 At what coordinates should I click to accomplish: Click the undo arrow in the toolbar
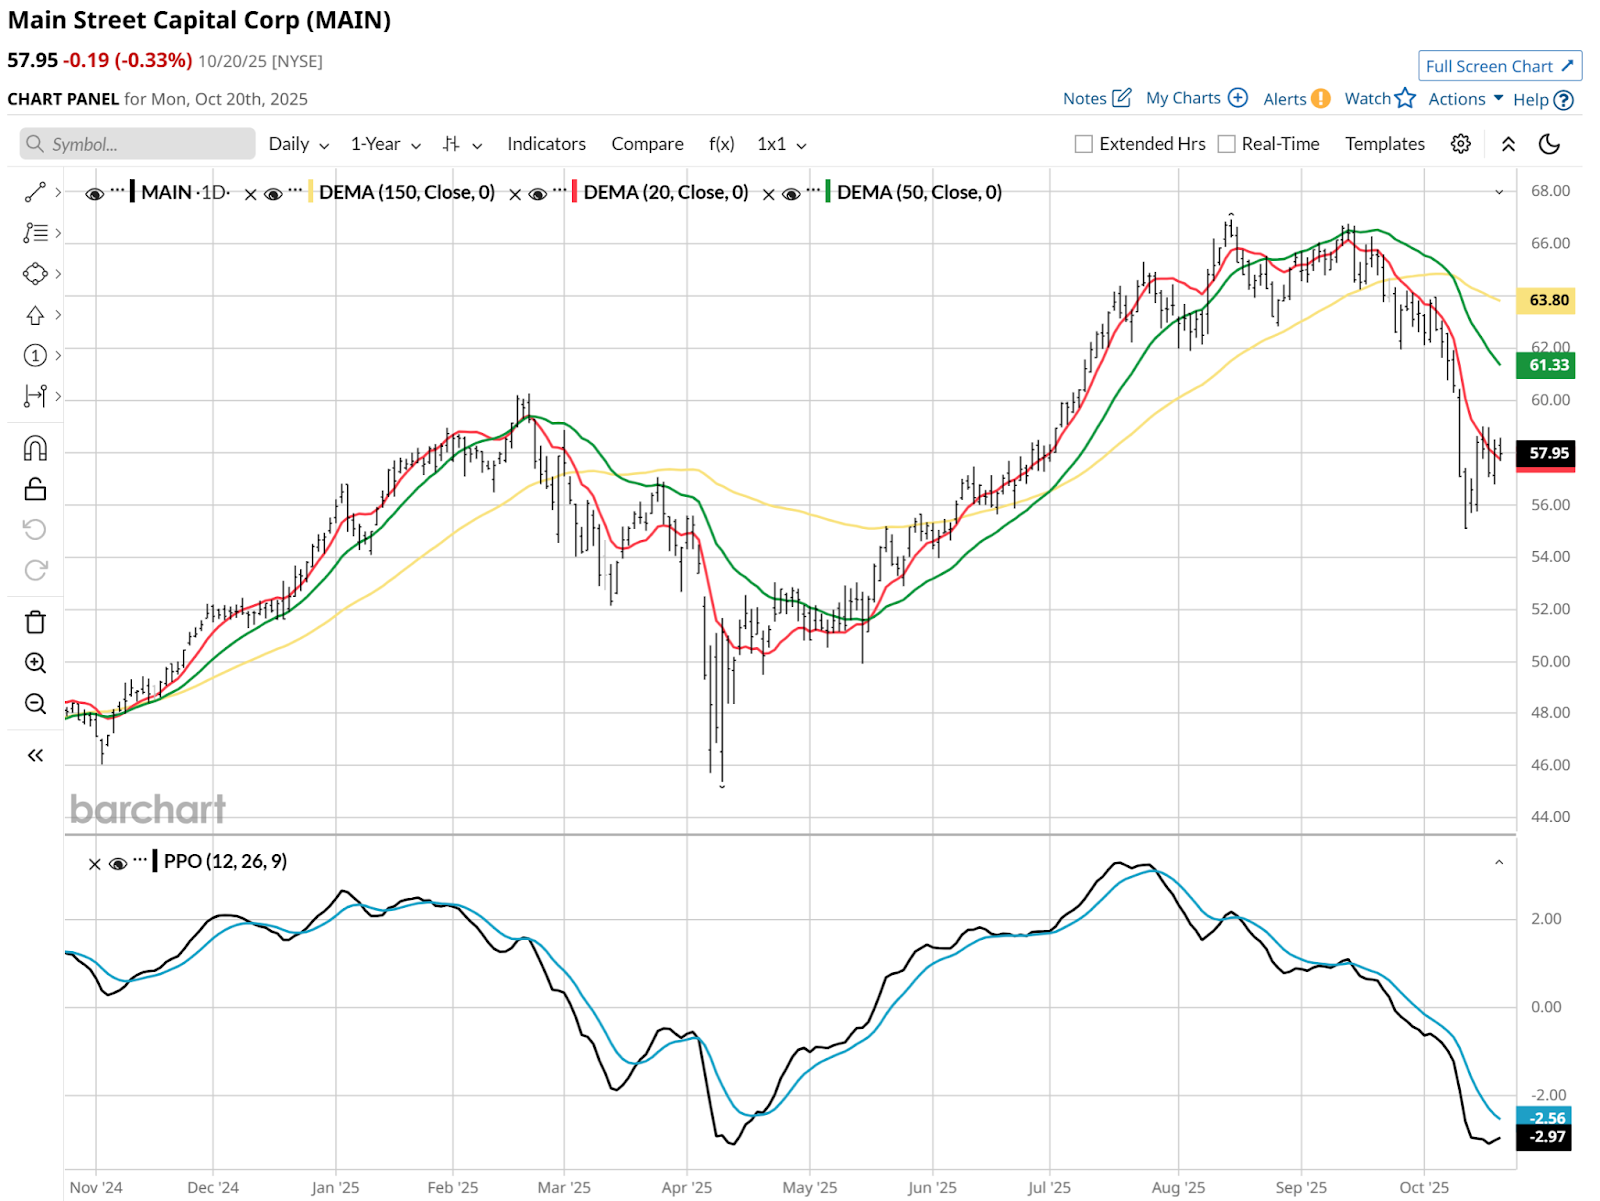click(x=35, y=529)
